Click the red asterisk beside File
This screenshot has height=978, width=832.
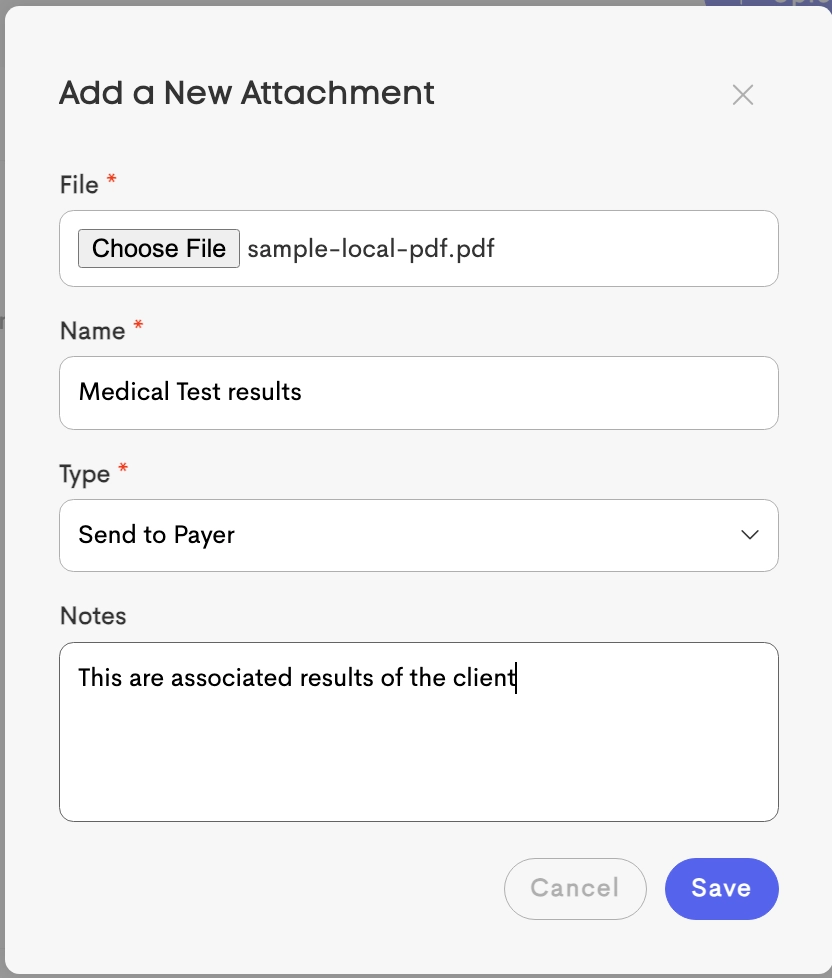[x=111, y=181]
